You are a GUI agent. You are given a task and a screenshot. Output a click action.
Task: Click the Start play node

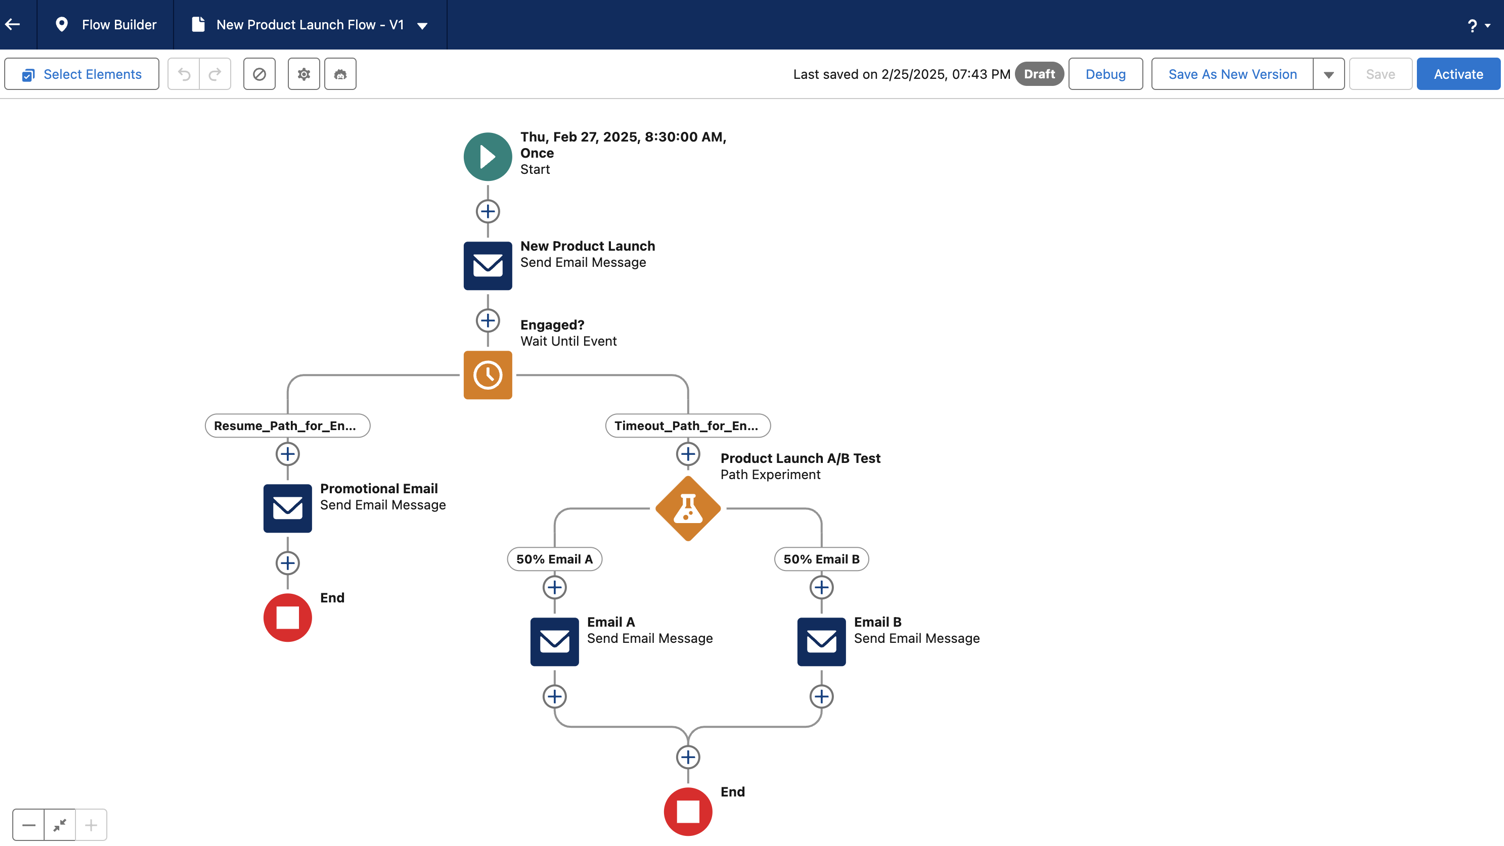488,157
